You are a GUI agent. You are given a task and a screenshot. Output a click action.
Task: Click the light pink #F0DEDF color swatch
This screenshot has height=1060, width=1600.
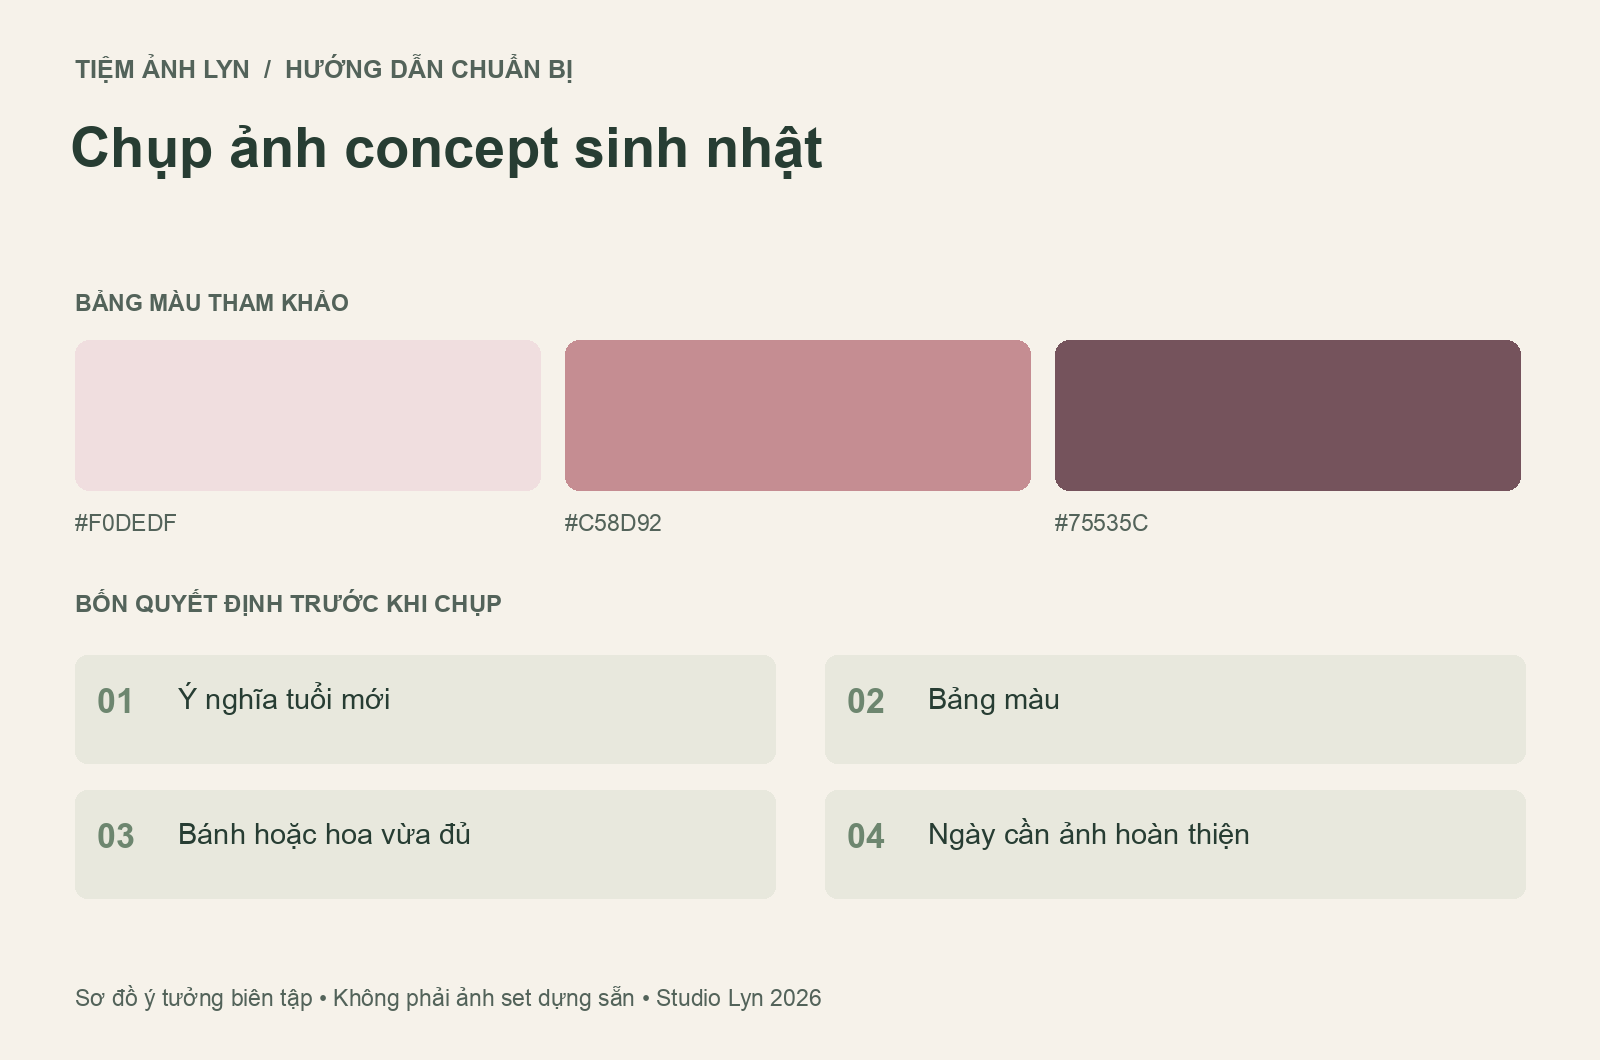tap(308, 415)
